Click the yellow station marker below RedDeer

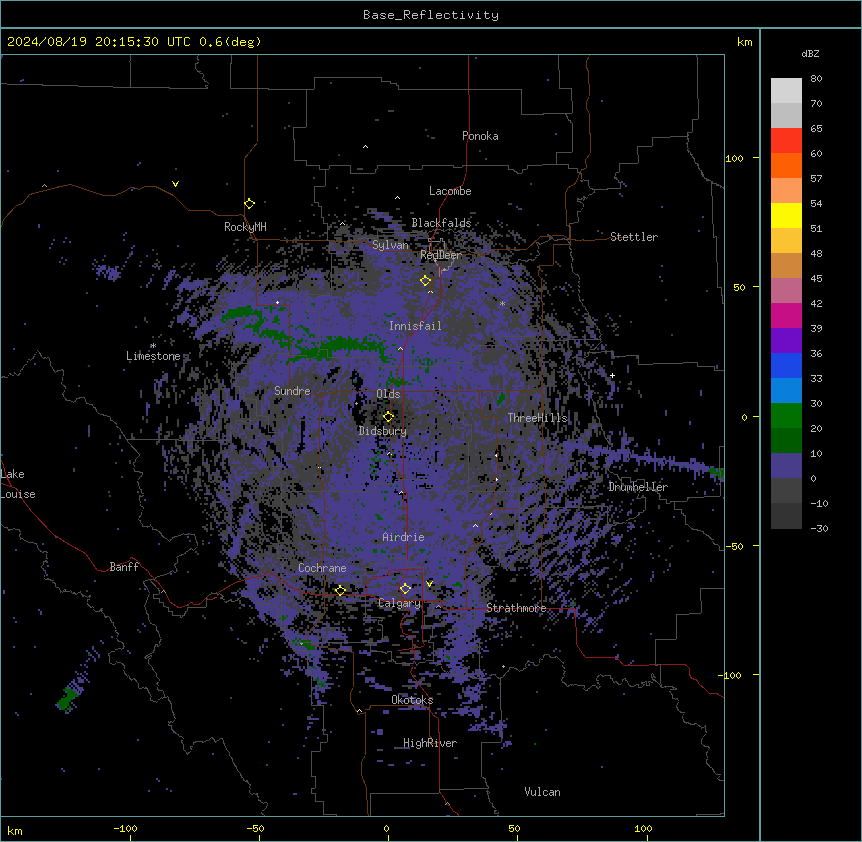tap(425, 281)
